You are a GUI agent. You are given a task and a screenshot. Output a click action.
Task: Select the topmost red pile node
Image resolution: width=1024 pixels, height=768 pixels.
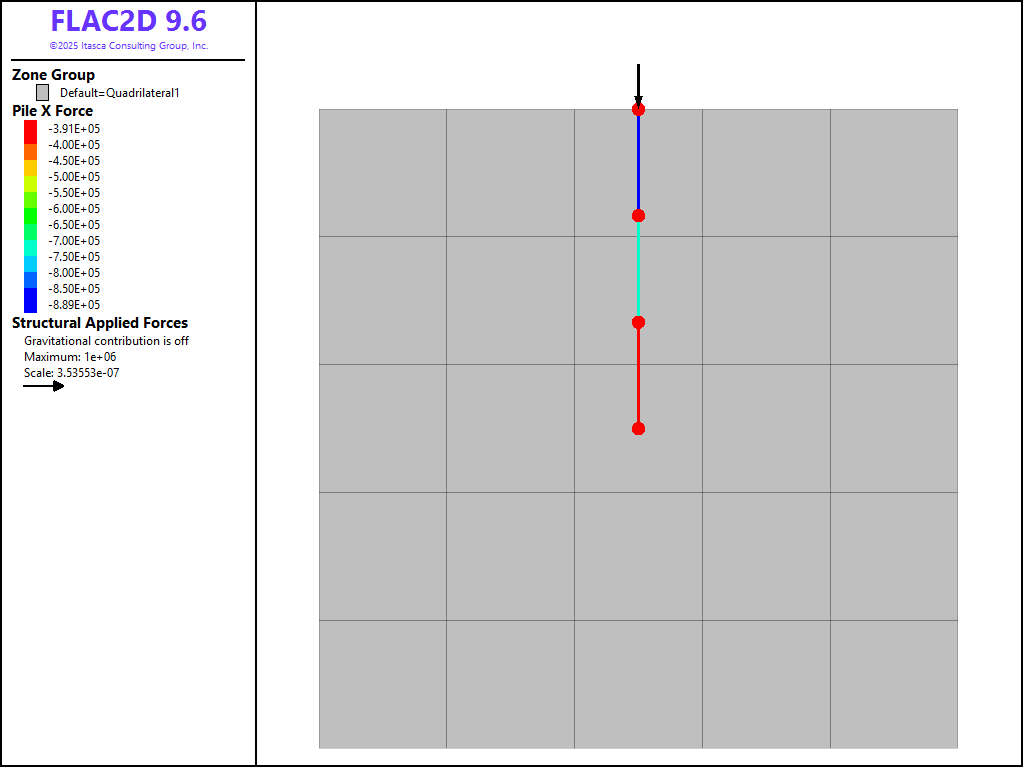click(638, 110)
